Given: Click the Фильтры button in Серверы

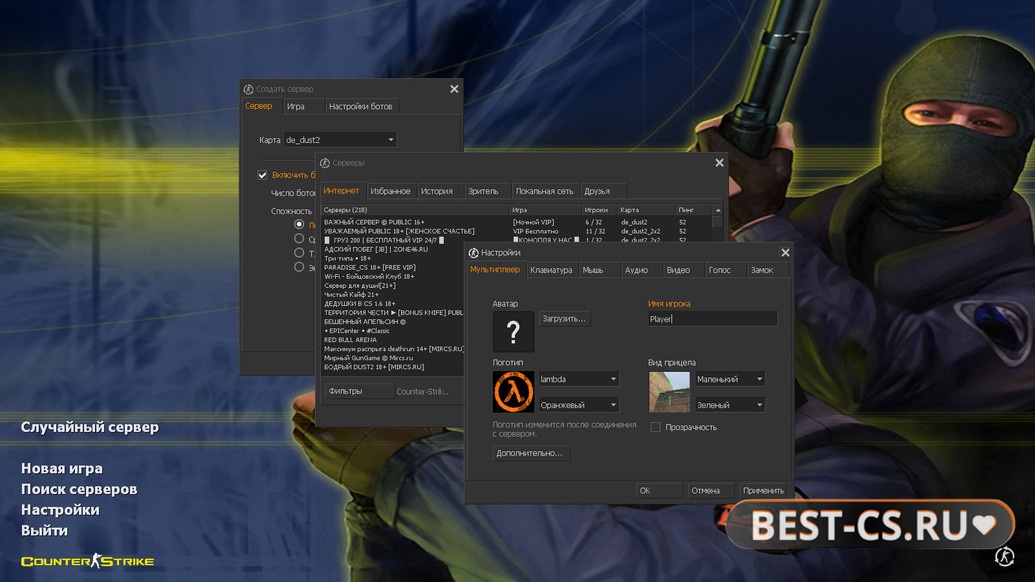Looking at the screenshot, I should tap(358, 391).
